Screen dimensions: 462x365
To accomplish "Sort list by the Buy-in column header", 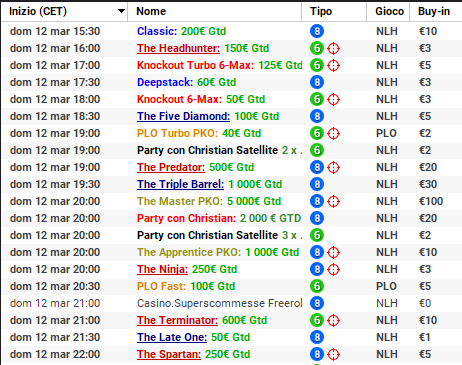I will [435, 11].
